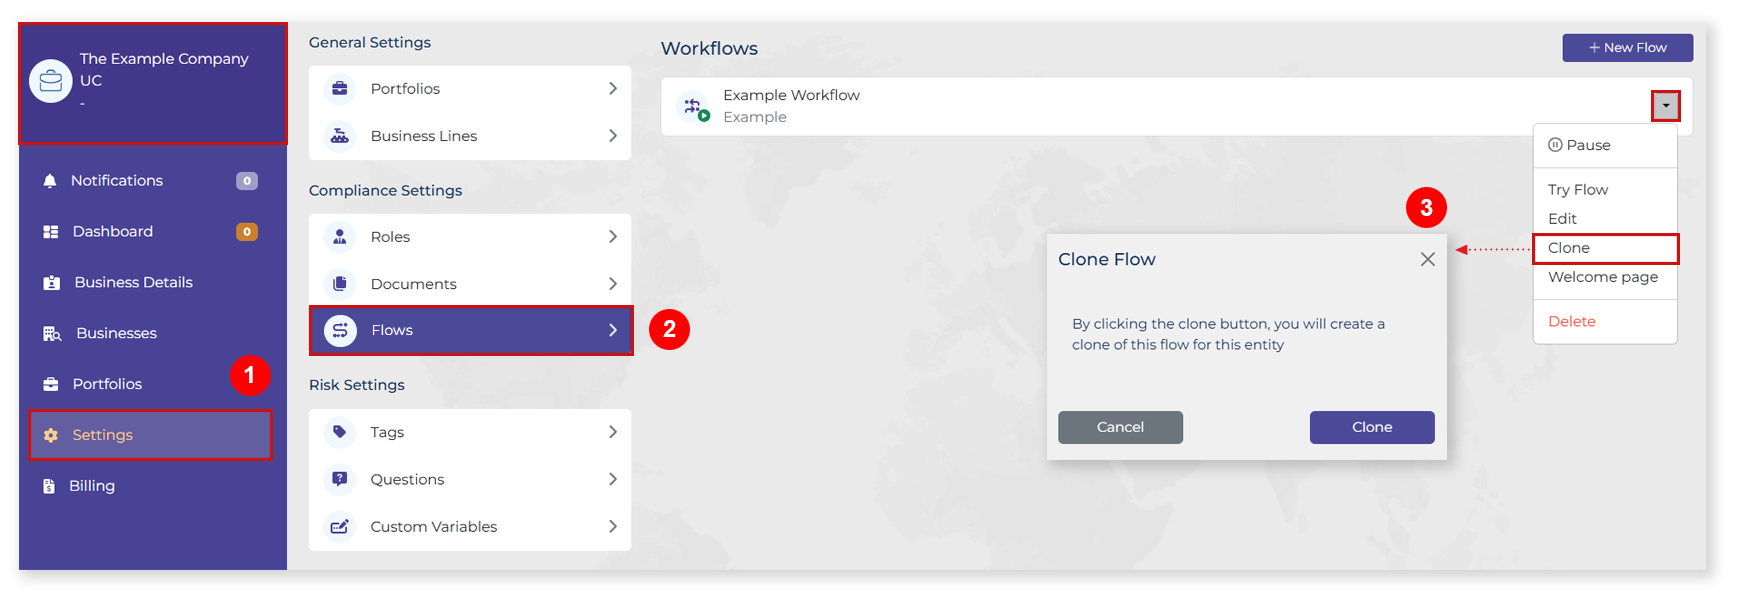Expand the Questions row chevron
Viewport: 1746px width, 603px height.
(612, 480)
